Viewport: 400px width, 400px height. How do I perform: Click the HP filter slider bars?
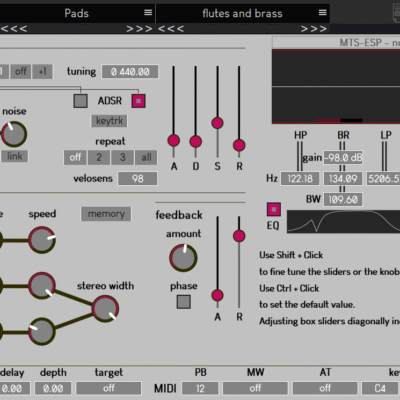click(x=300, y=156)
